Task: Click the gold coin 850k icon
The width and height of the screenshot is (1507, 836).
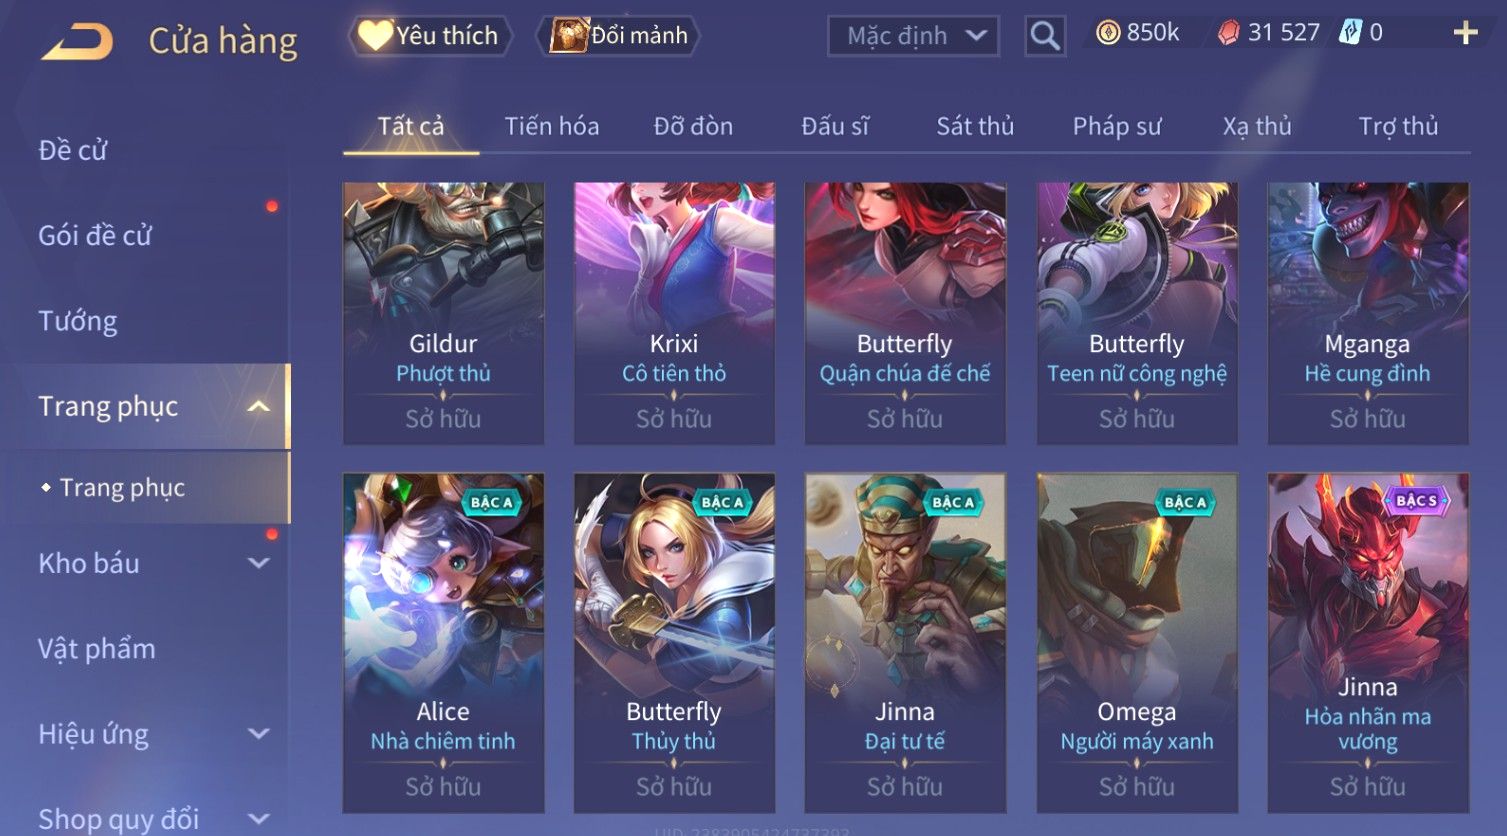Action: pos(1108,33)
